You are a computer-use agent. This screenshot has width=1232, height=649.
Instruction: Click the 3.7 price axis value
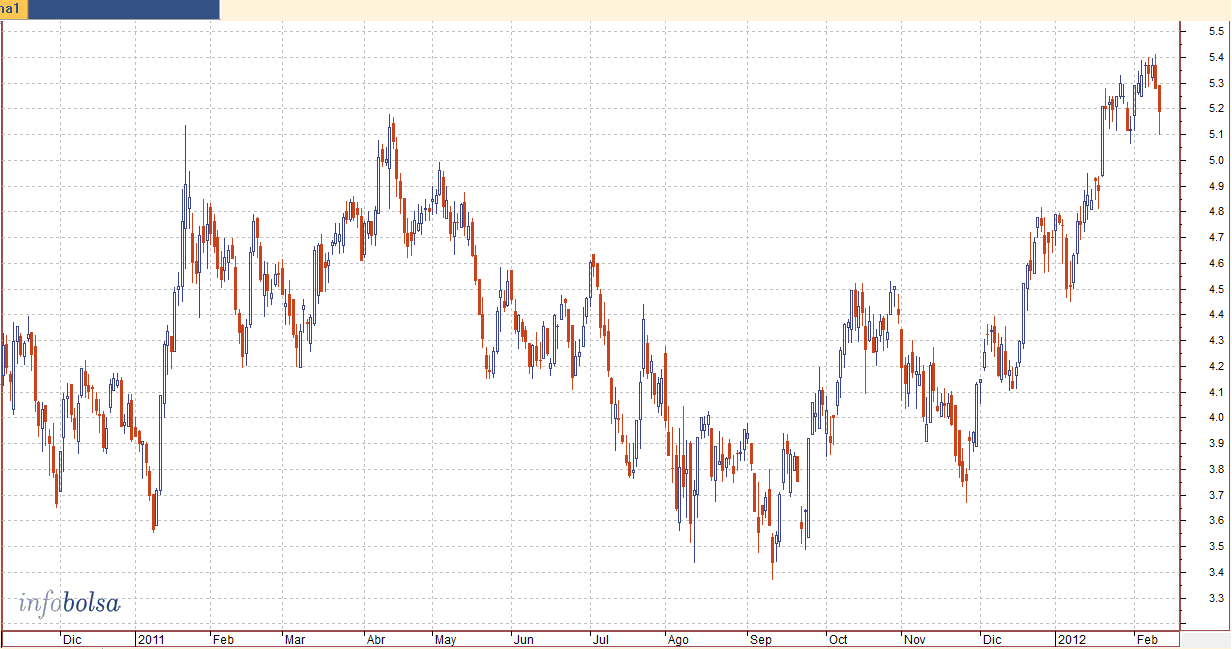coord(1216,495)
